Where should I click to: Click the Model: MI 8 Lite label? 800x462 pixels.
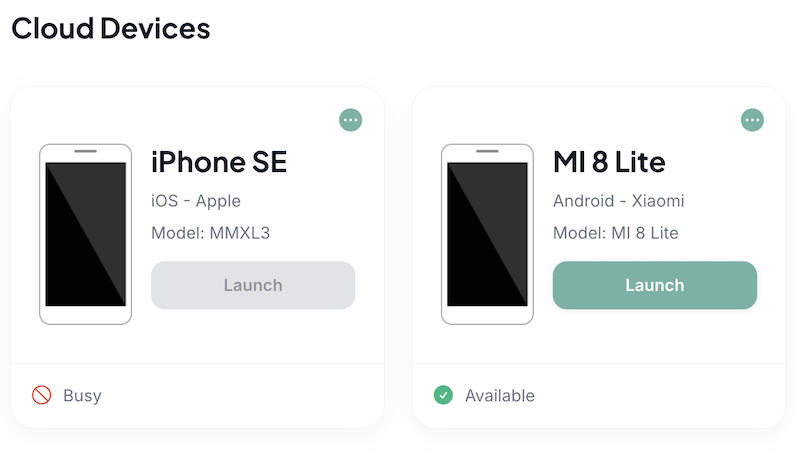pos(616,233)
